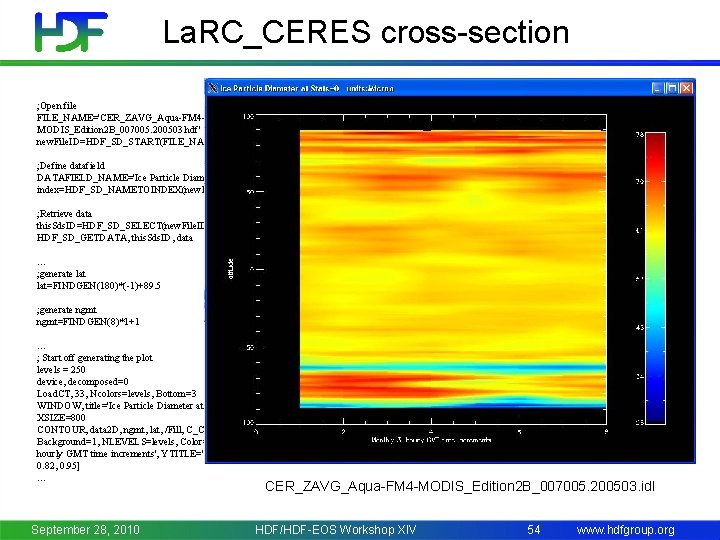720x540 pixels.
Task: Maximize the Ice Particle Diameter plot window
Action: pyautogui.click(x=672, y=88)
